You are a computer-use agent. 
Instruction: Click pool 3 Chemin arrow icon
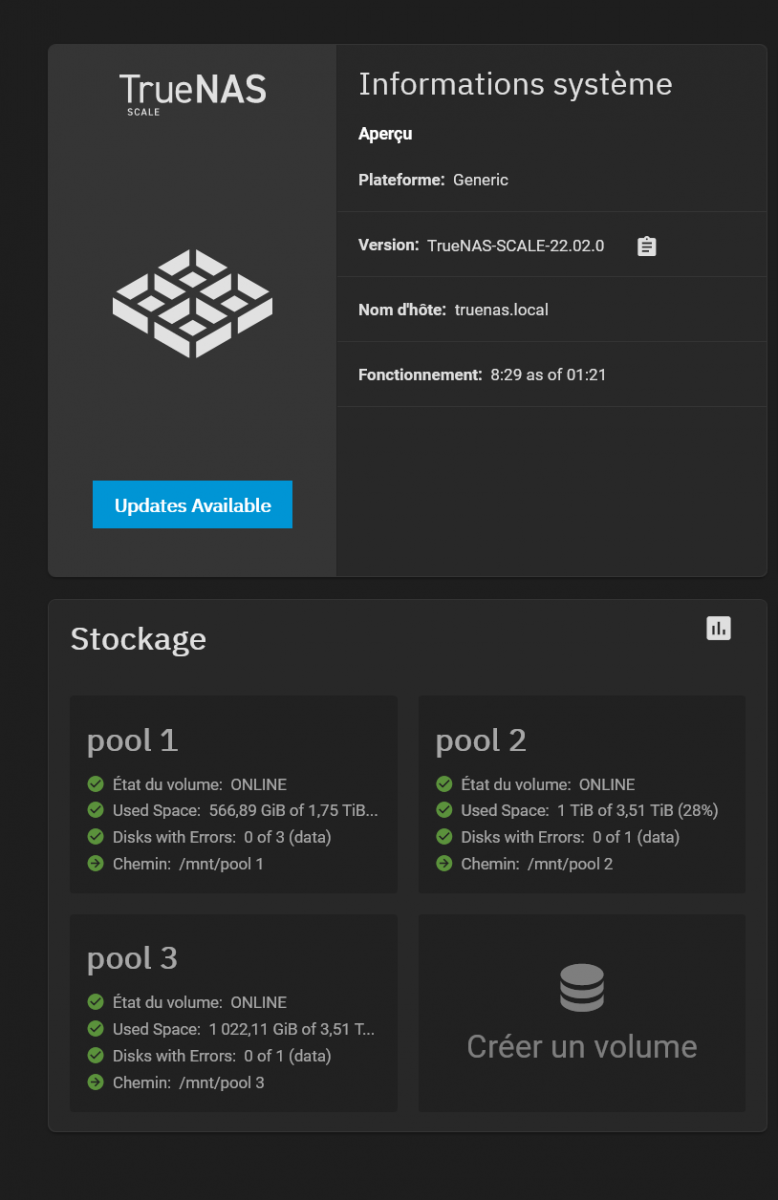(x=96, y=1082)
